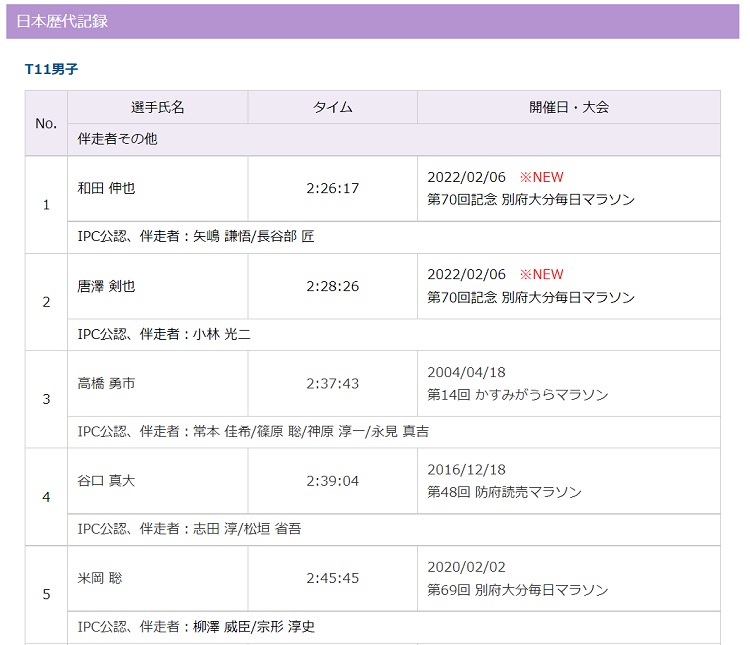
Task: Click the ※NEW marker in row 1
Action: coord(541,177)
